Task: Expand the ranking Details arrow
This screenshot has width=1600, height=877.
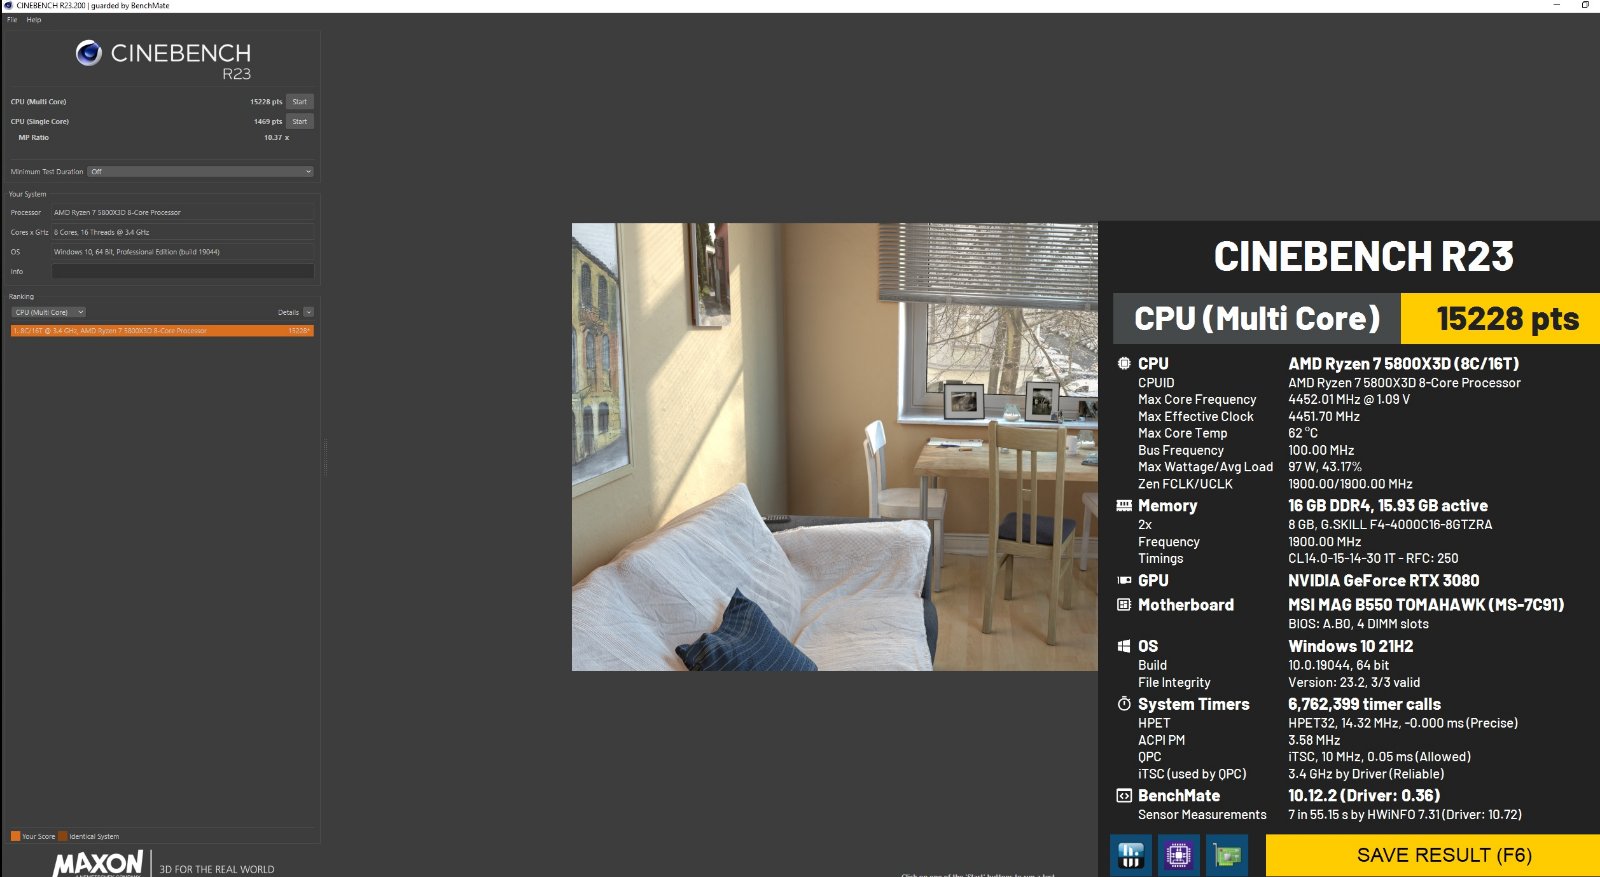Action: pos(309,312)
